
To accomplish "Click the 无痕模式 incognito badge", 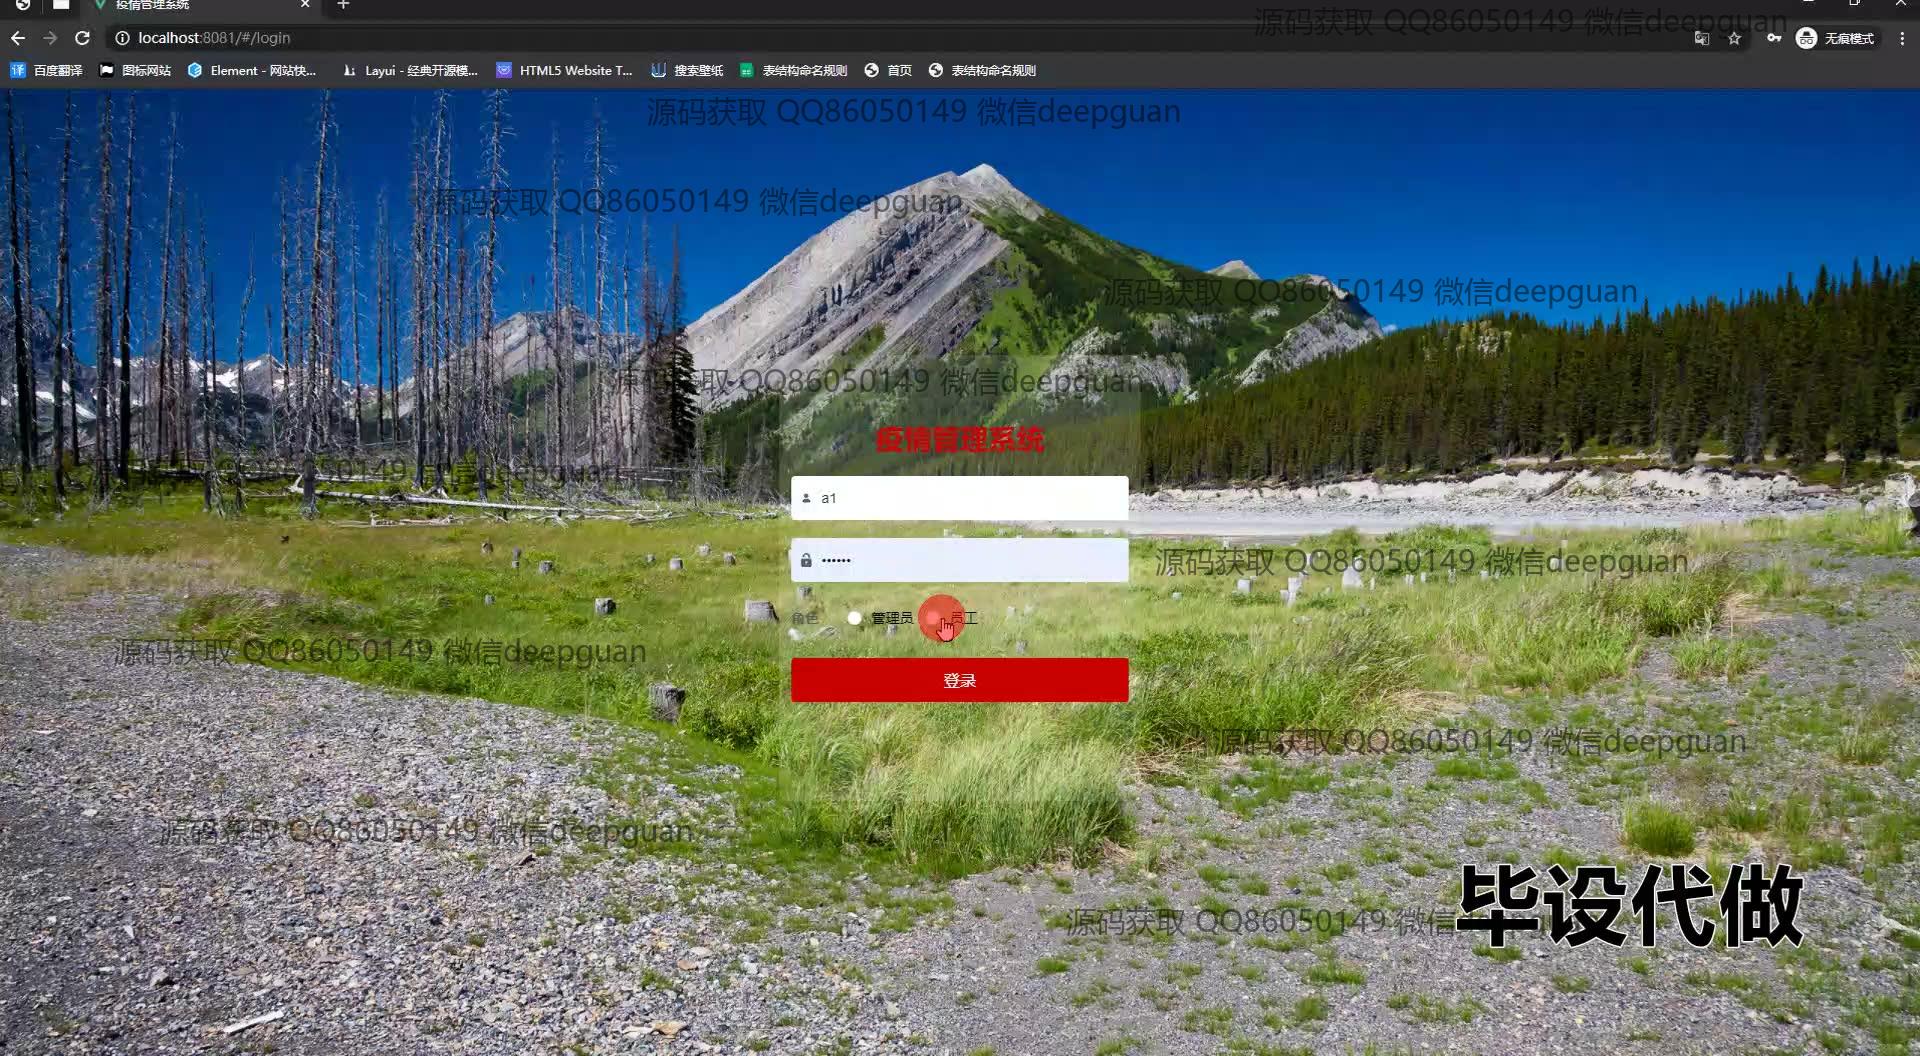I will pos(1836,38).
